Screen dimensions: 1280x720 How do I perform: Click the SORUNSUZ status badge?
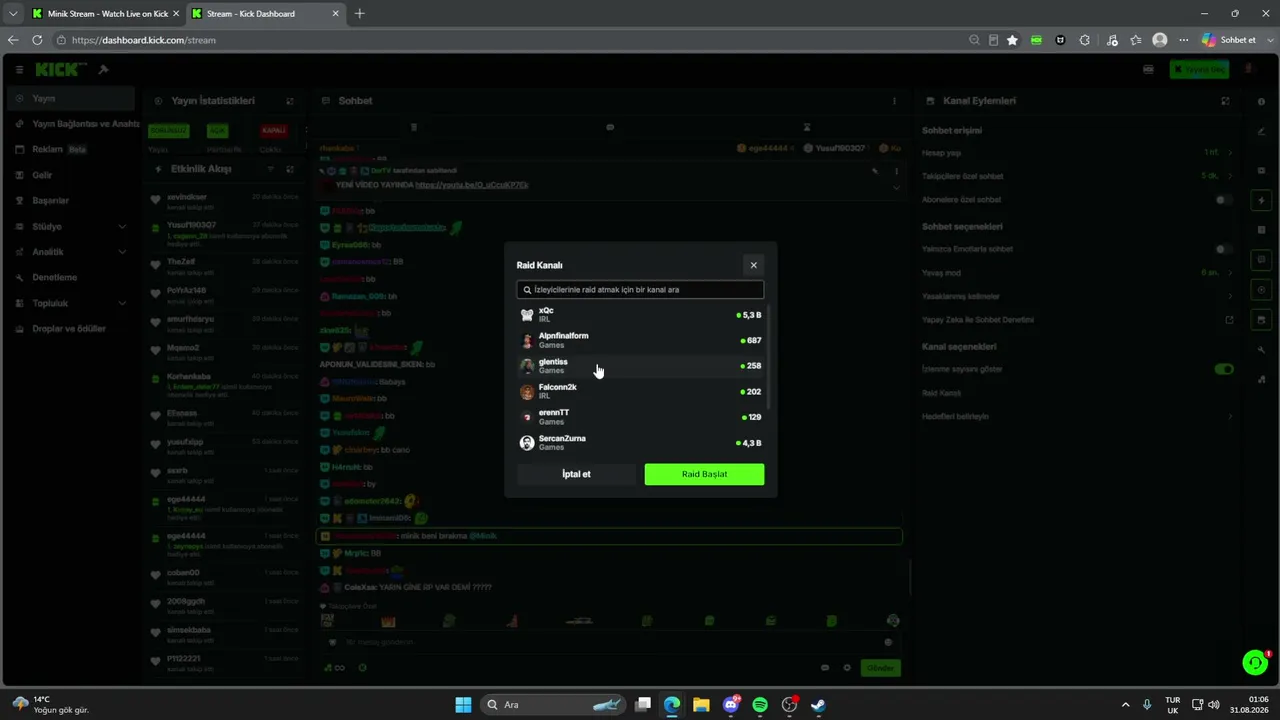[168, 131]
